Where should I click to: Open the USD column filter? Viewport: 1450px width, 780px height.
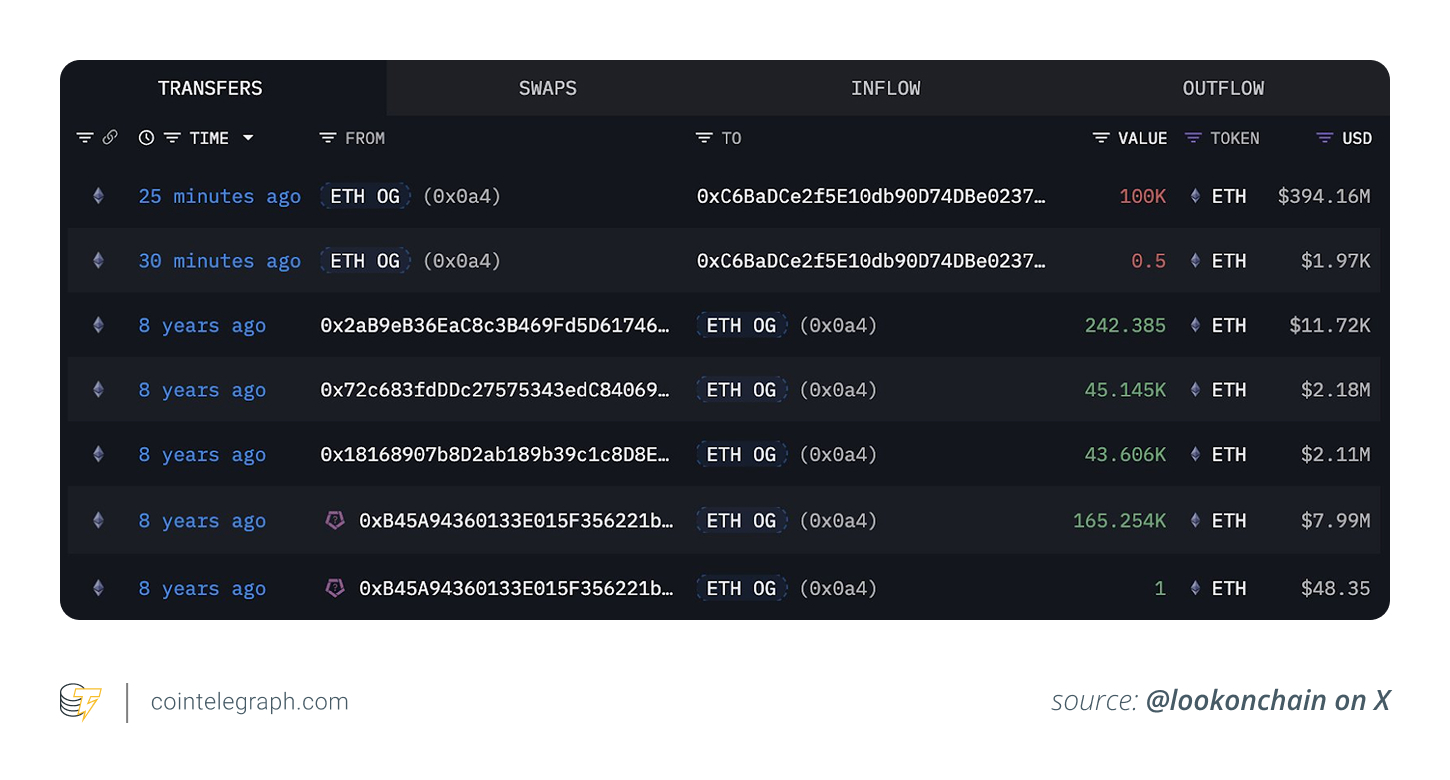pos(1325,138)
